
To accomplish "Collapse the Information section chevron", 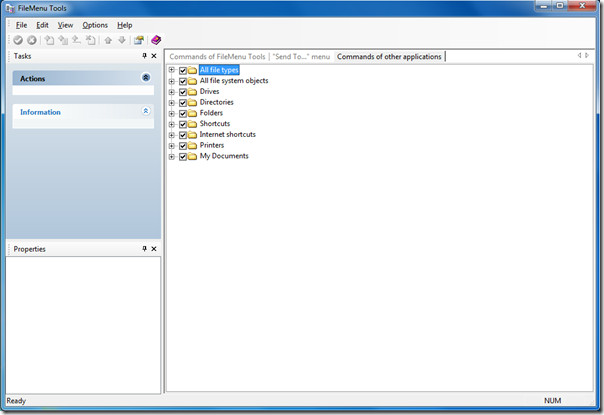I will (x=146, y=111).
